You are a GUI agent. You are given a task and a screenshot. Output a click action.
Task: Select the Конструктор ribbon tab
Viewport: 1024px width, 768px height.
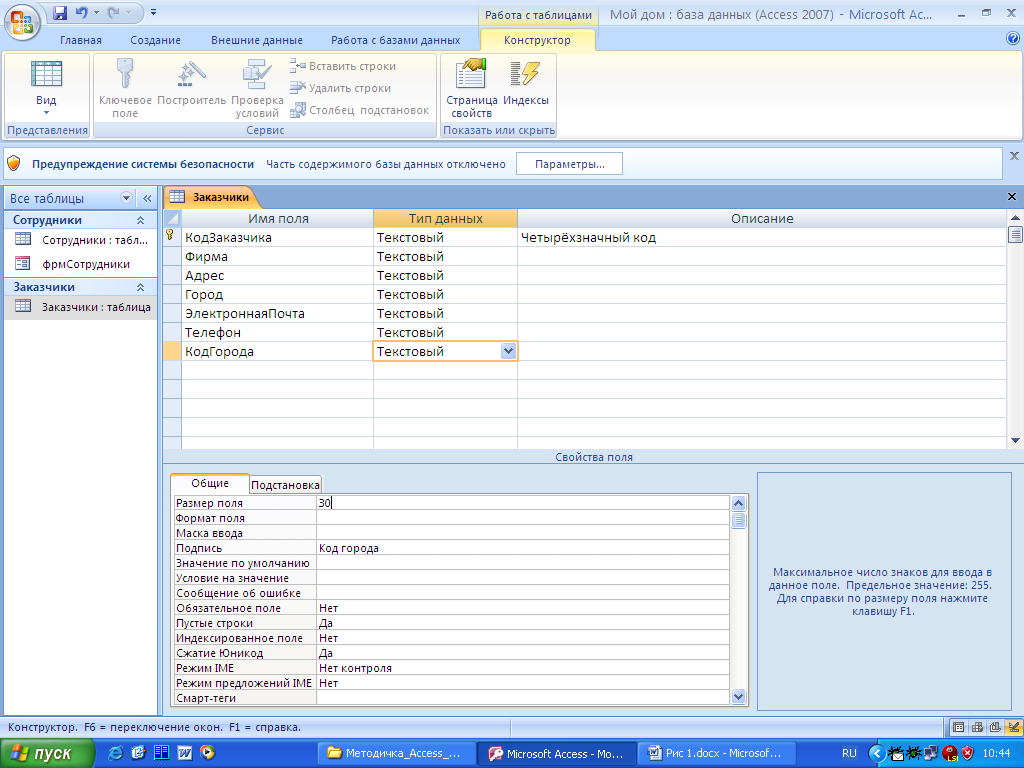tap(537, 40)
